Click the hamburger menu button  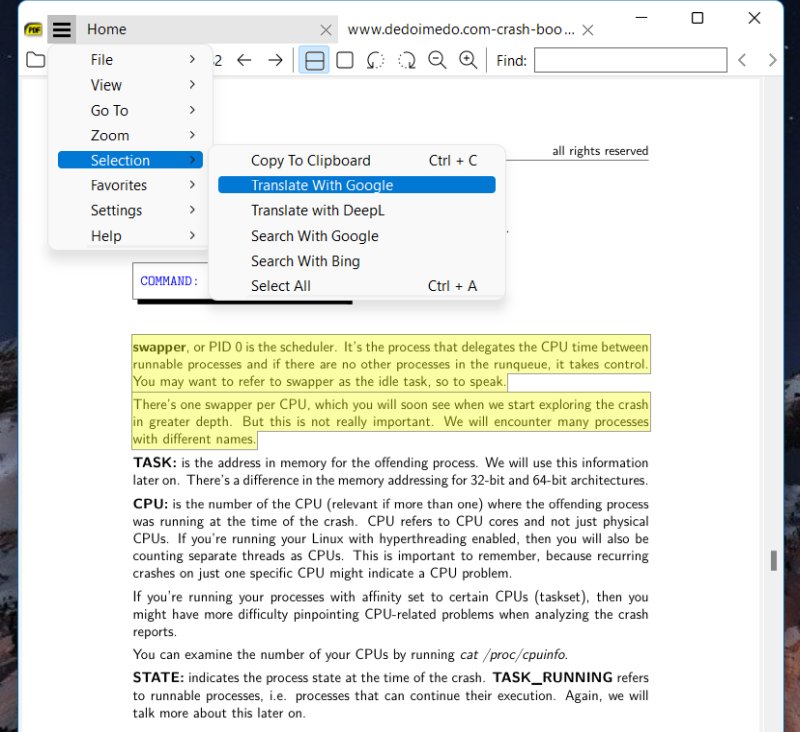point(62,30)
